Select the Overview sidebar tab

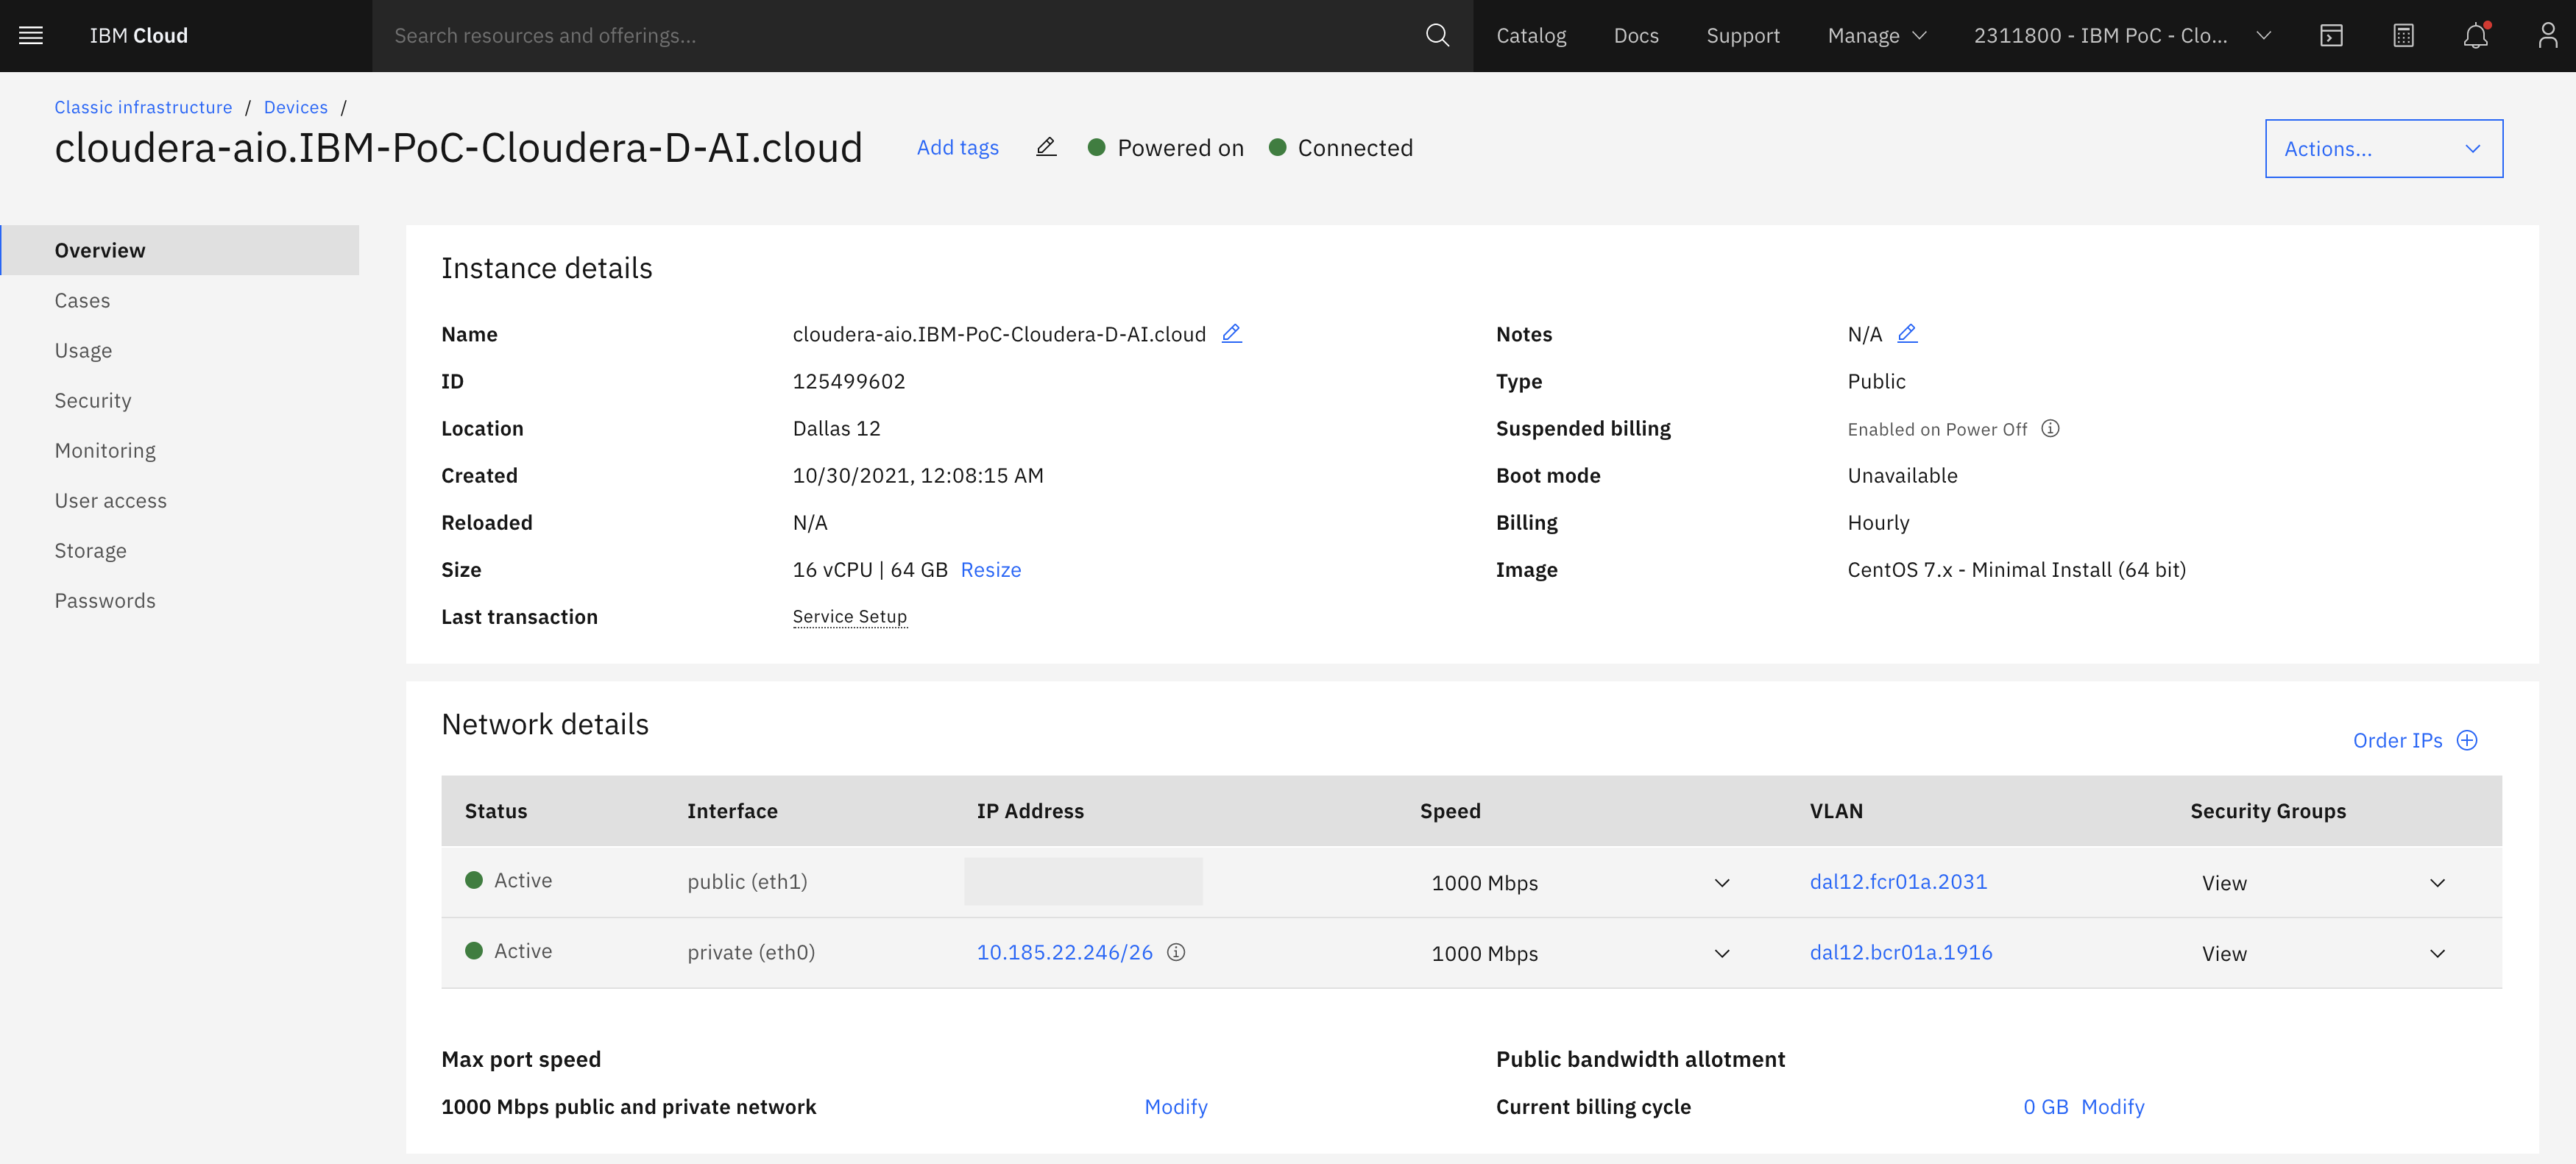[x=180, y=250]
